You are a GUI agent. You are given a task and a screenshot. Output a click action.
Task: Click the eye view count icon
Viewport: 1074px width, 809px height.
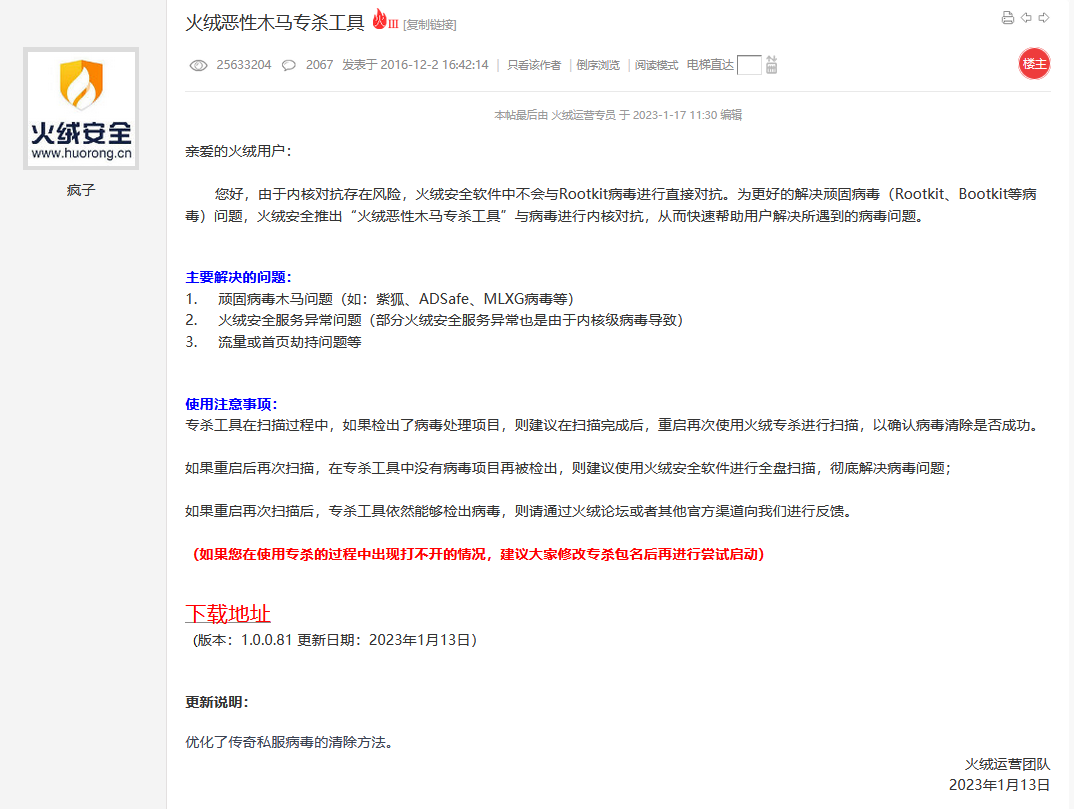[x=198, y=65]
